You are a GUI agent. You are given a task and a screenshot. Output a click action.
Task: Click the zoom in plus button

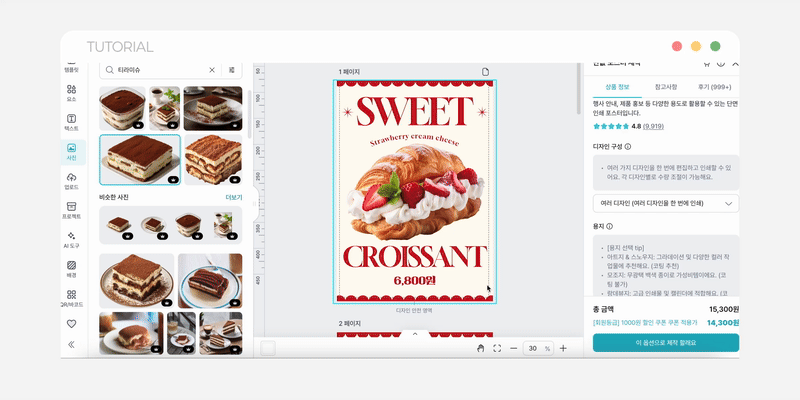(x=563, y=348)
